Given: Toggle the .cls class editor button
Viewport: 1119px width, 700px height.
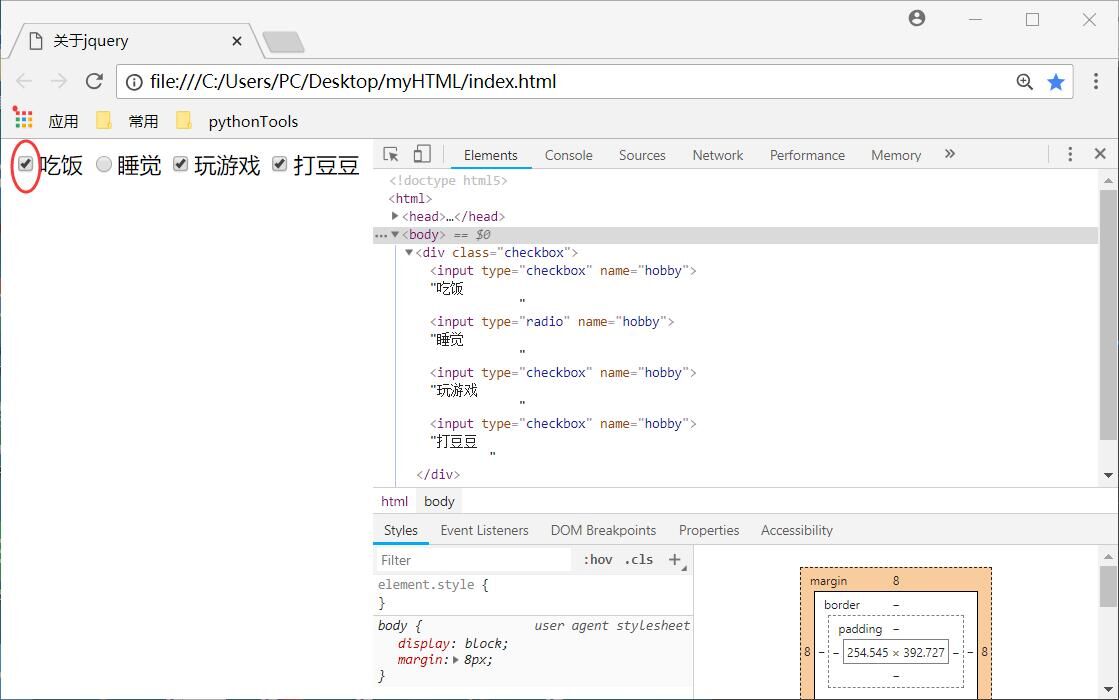Looking at the screenshot, I should click(639, 560).
